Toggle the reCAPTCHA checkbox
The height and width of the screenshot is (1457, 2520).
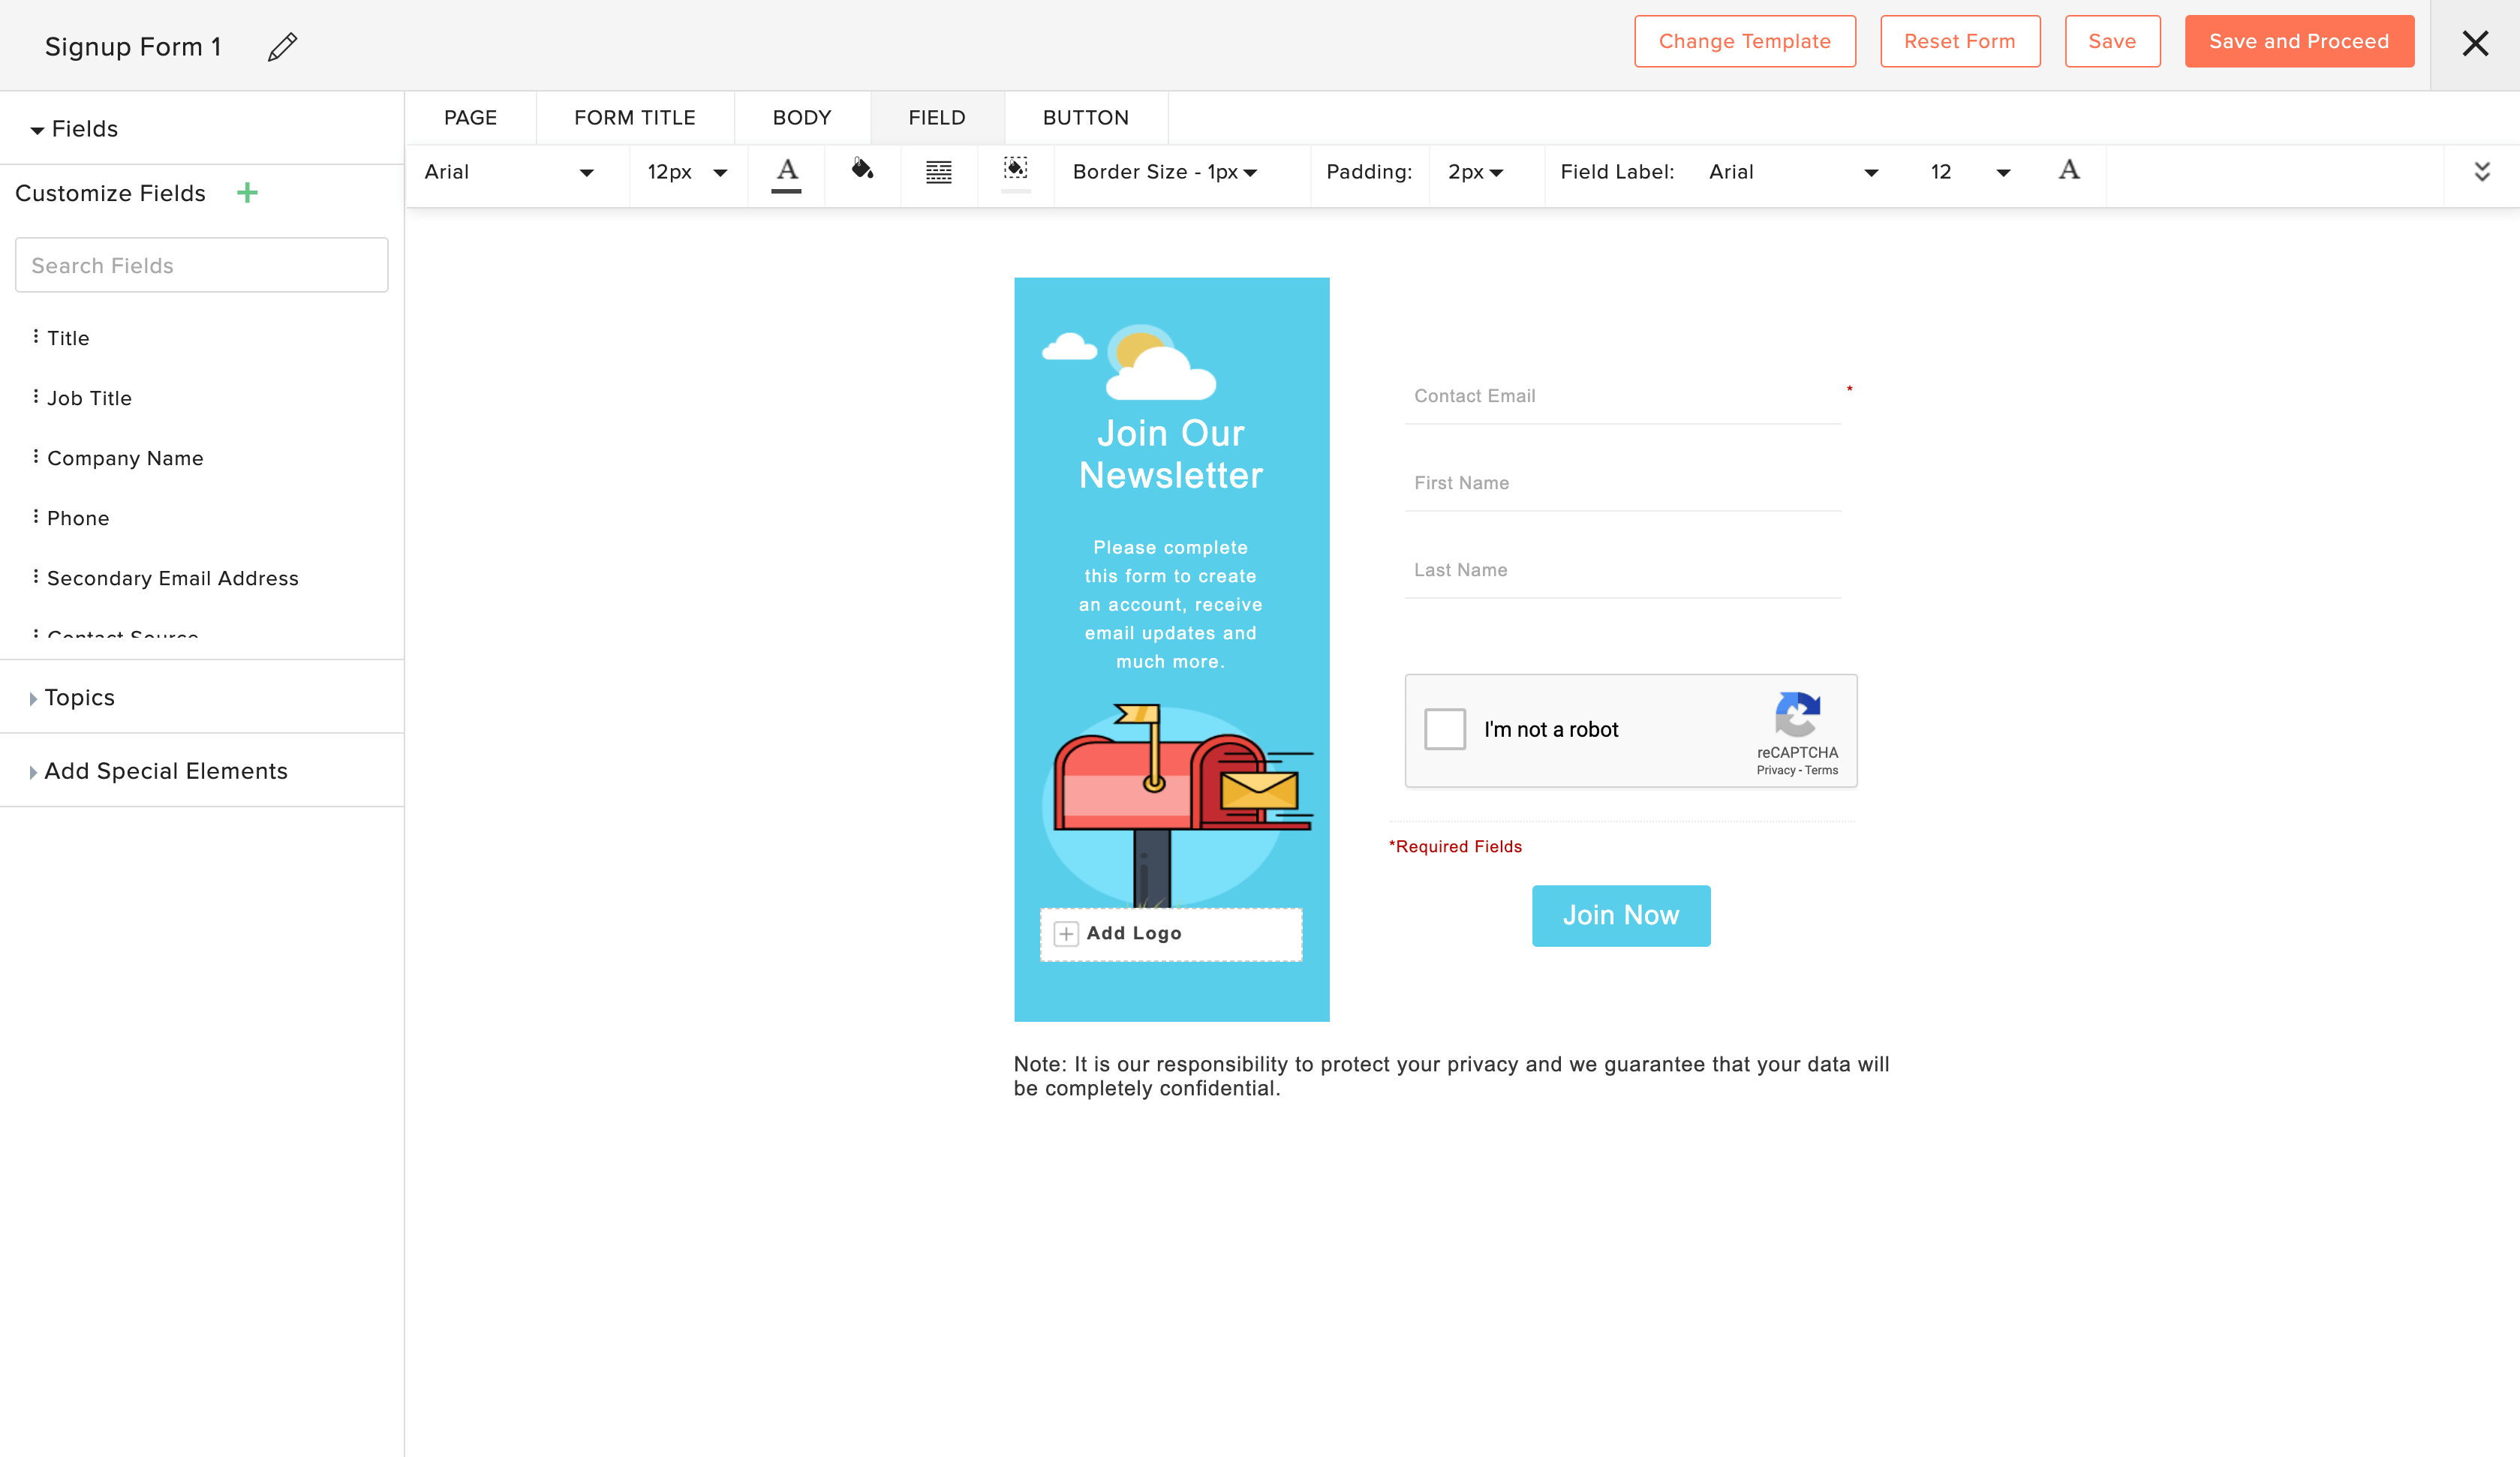(x=1445, y=728)
